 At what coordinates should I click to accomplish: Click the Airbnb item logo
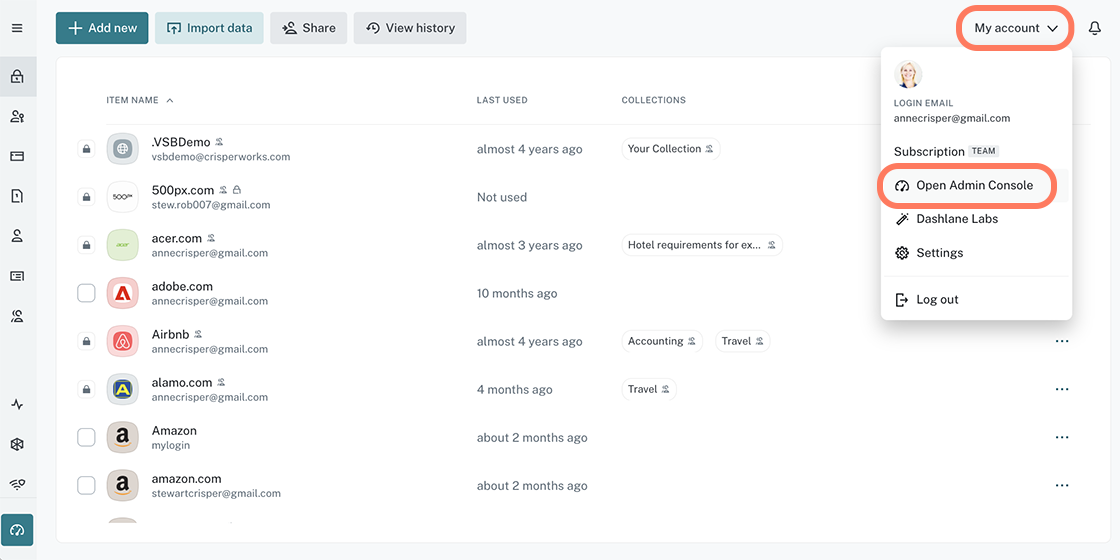(123, 342)
